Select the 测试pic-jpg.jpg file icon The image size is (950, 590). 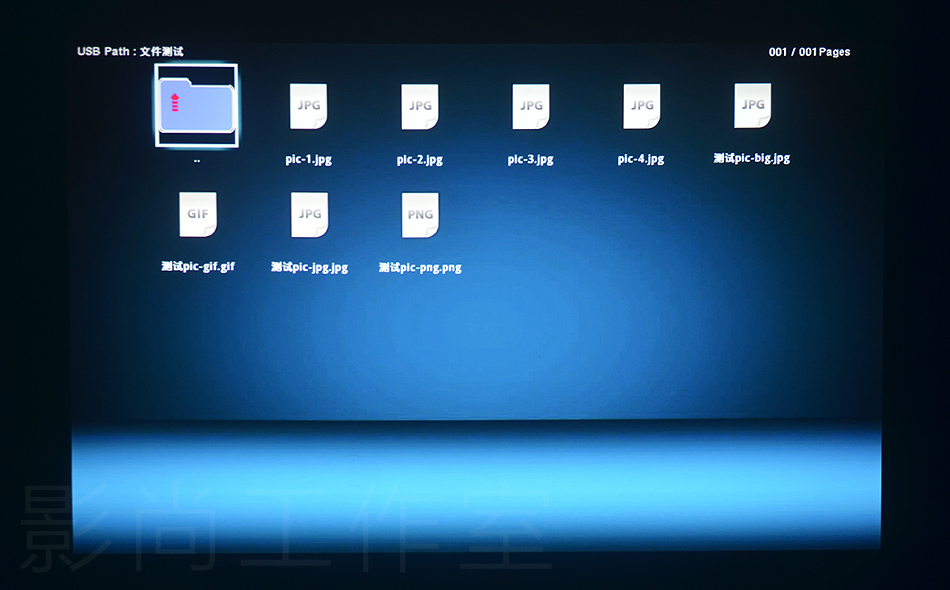[309, 215]
